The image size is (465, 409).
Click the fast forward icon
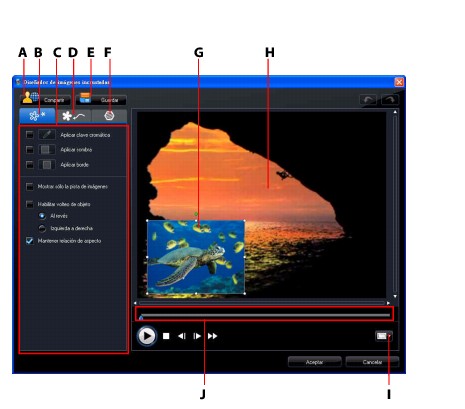point(213,336)
